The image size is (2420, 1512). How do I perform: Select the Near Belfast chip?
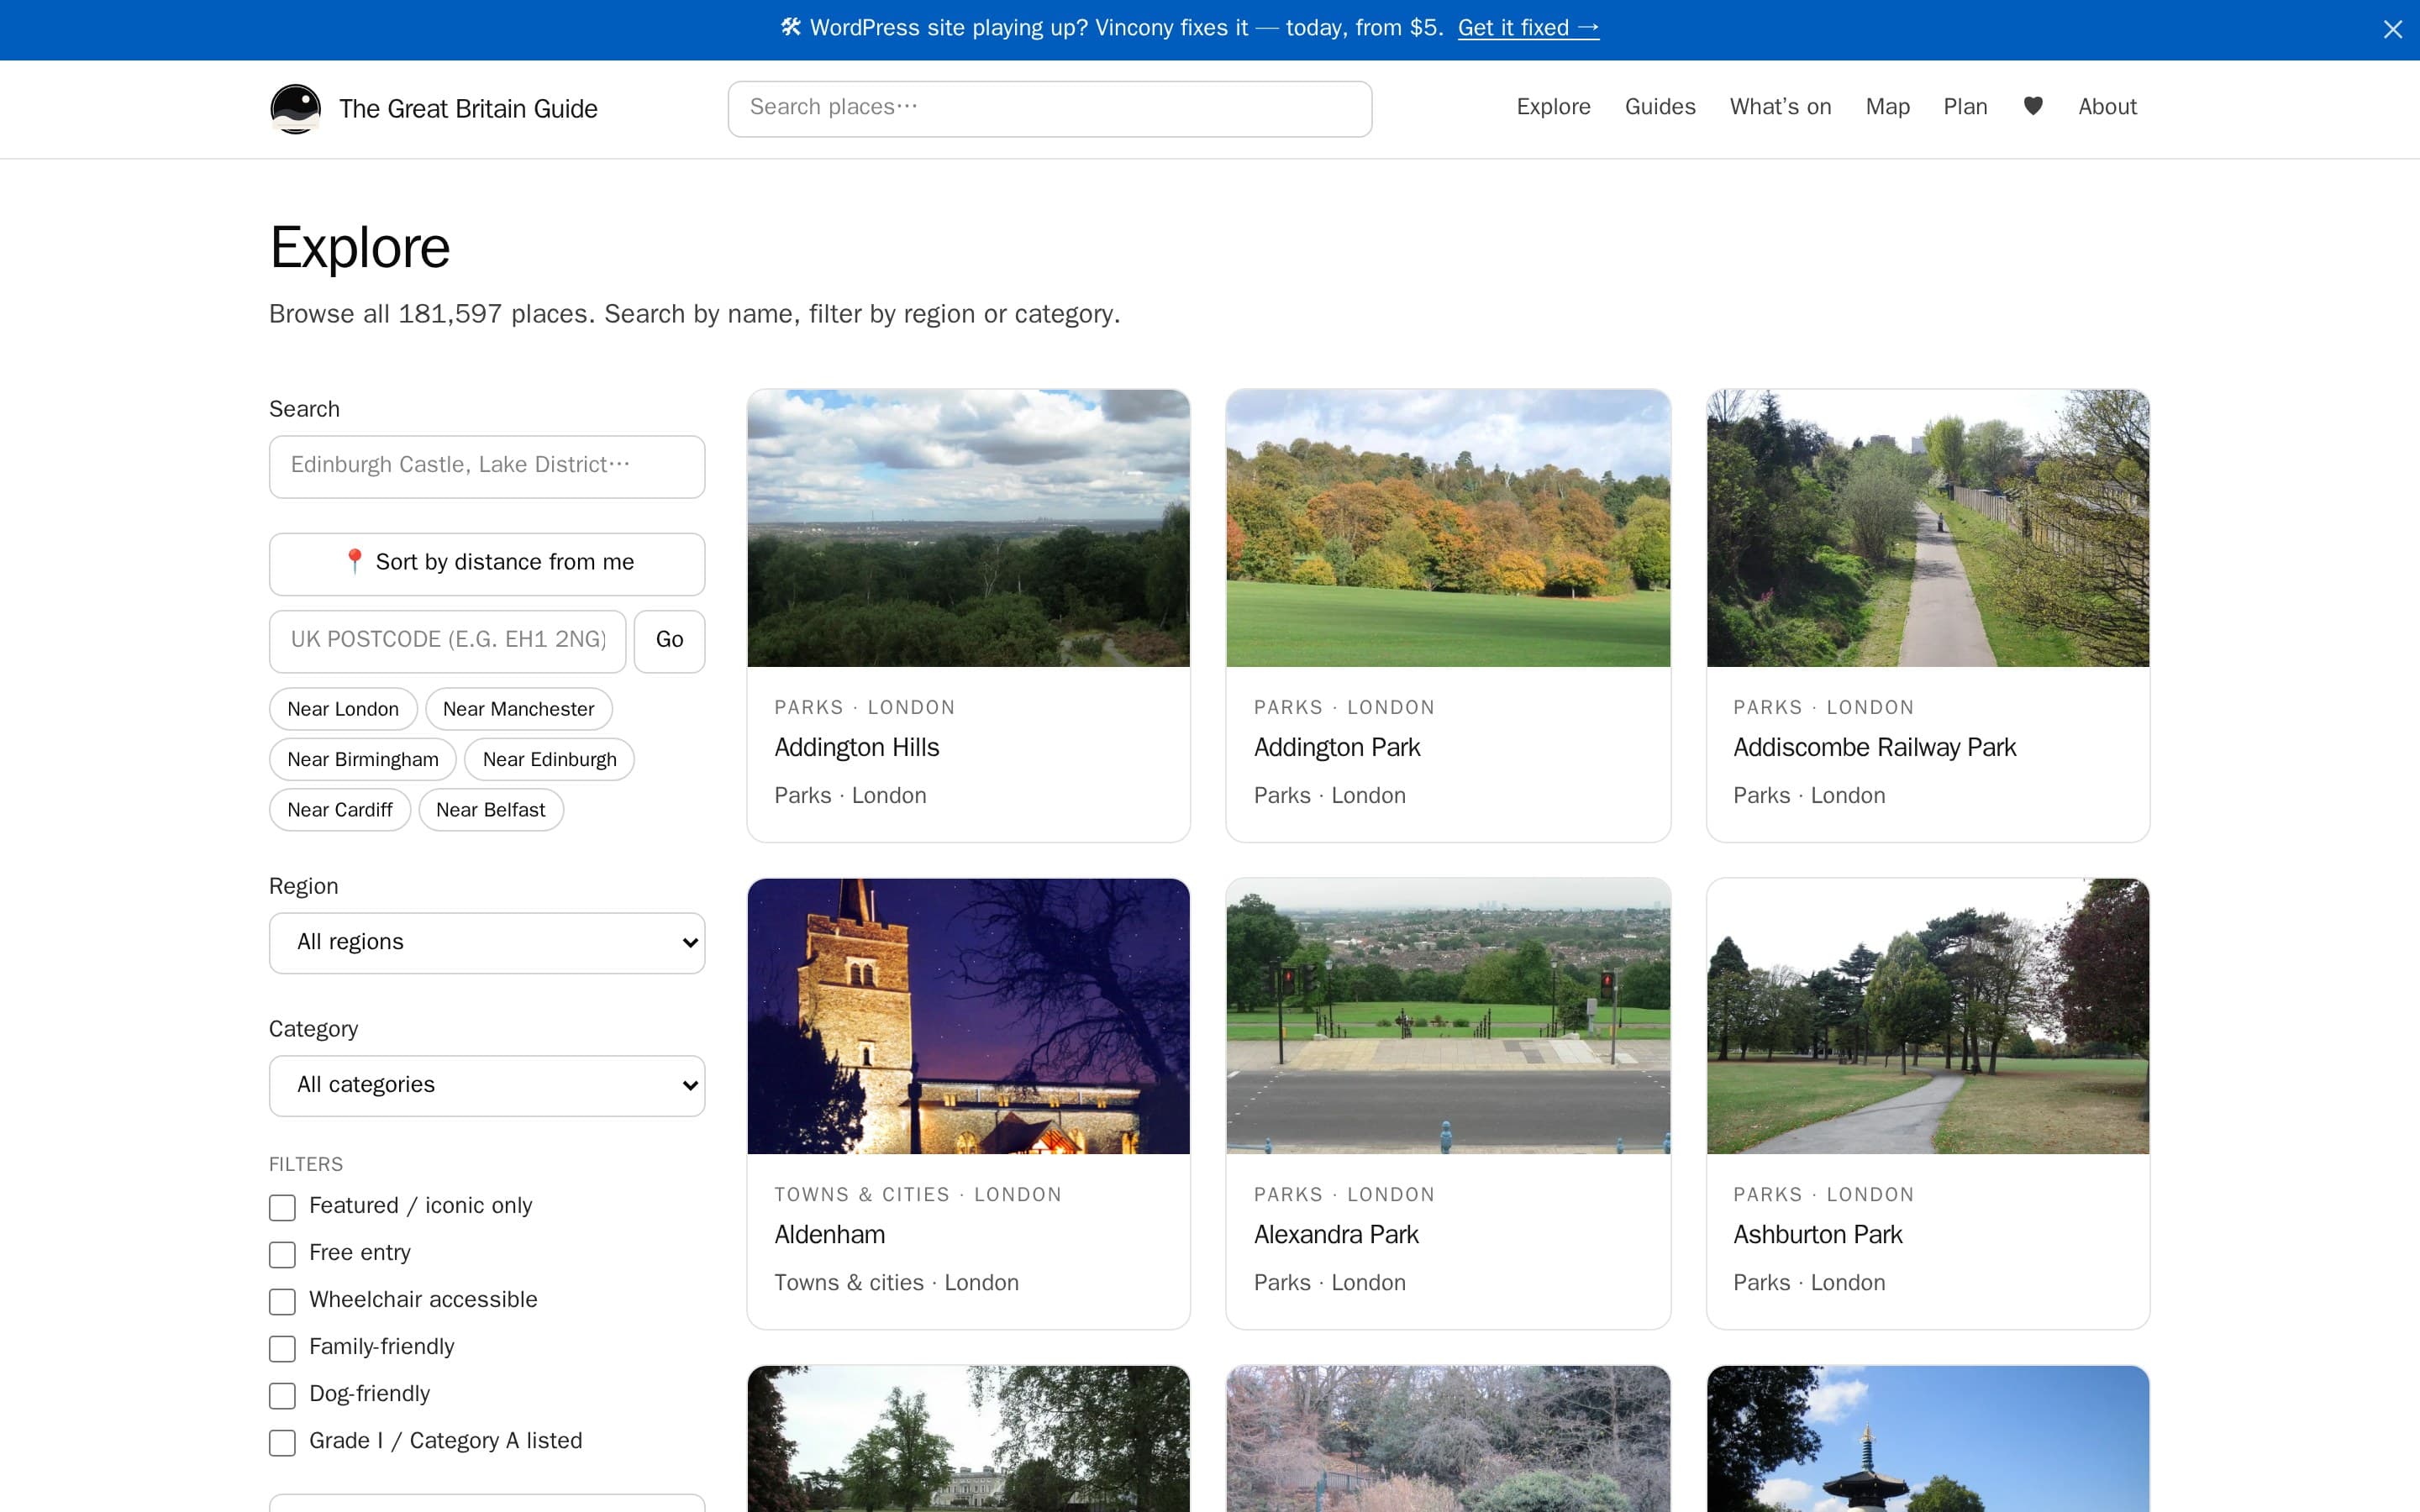point(490,810)
